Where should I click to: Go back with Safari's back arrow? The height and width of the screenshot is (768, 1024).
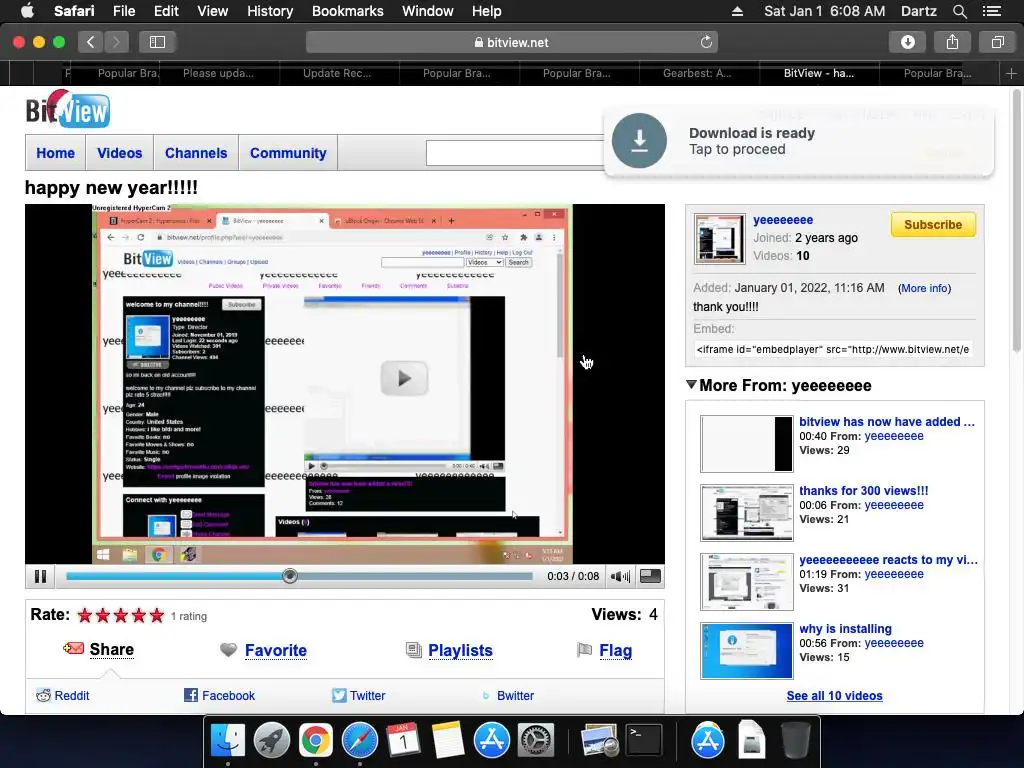tap(91, 42)
